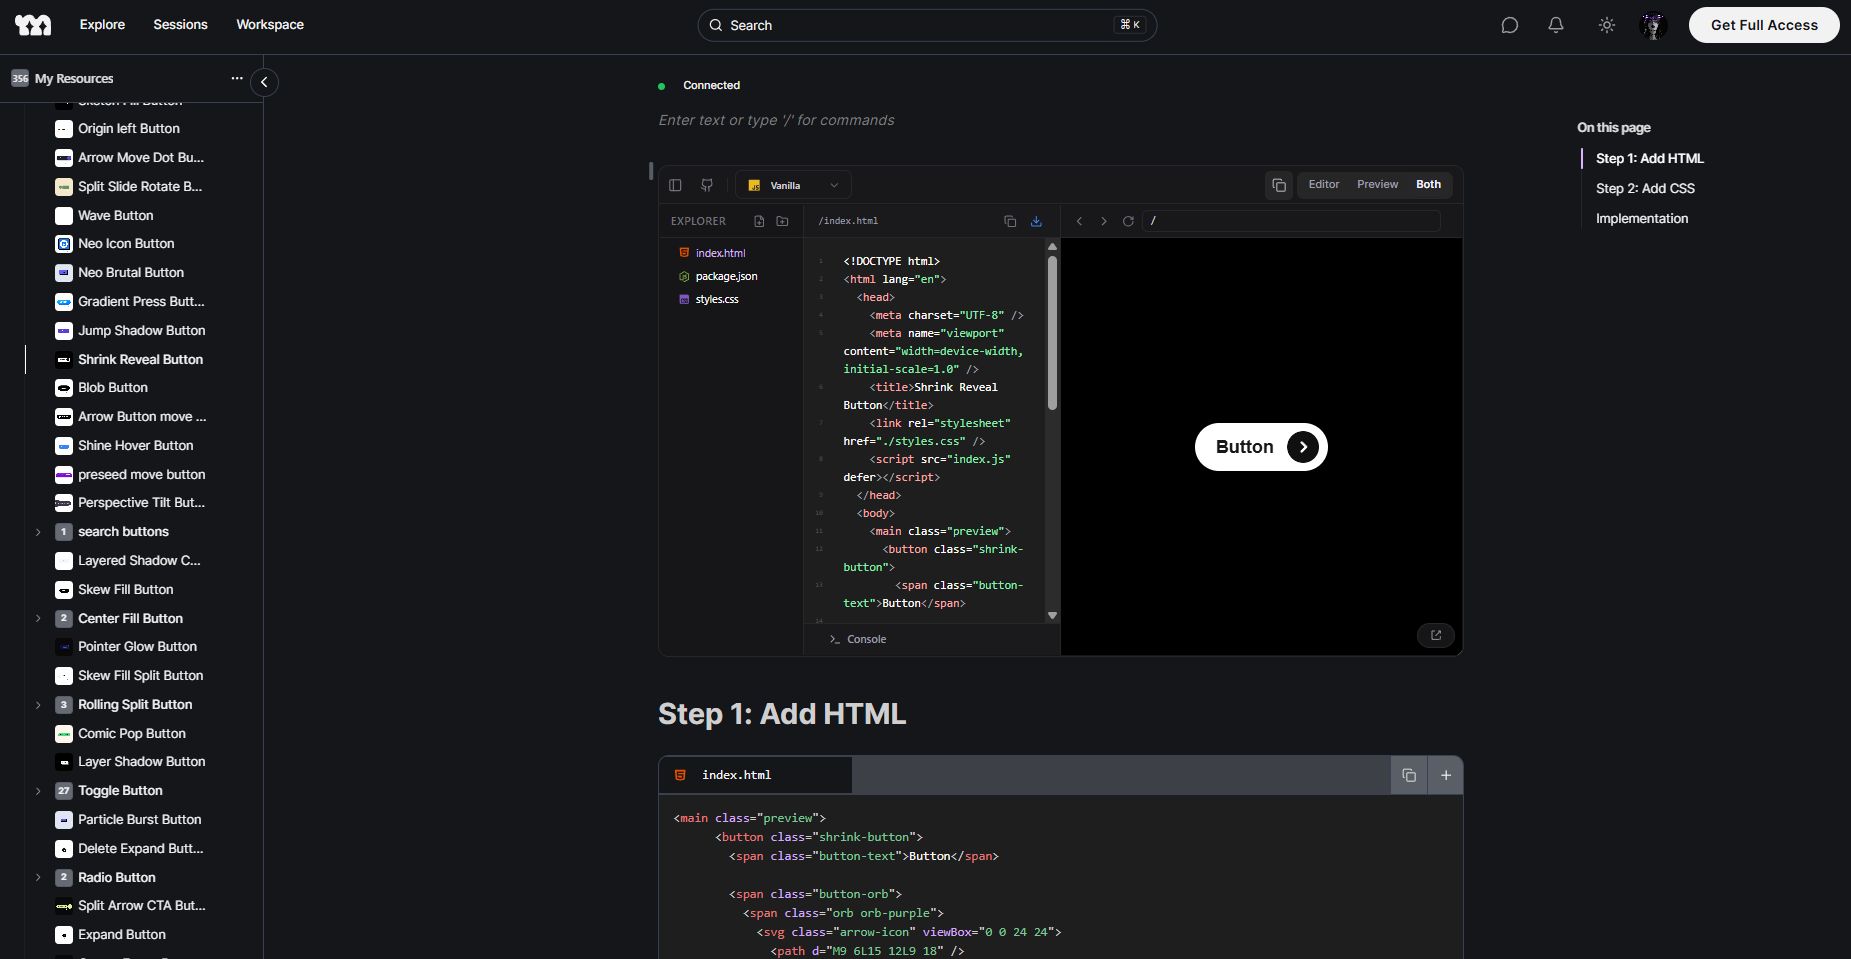Go back in preview browser
Screen dimensions: 1851x959
[1079, 221]
